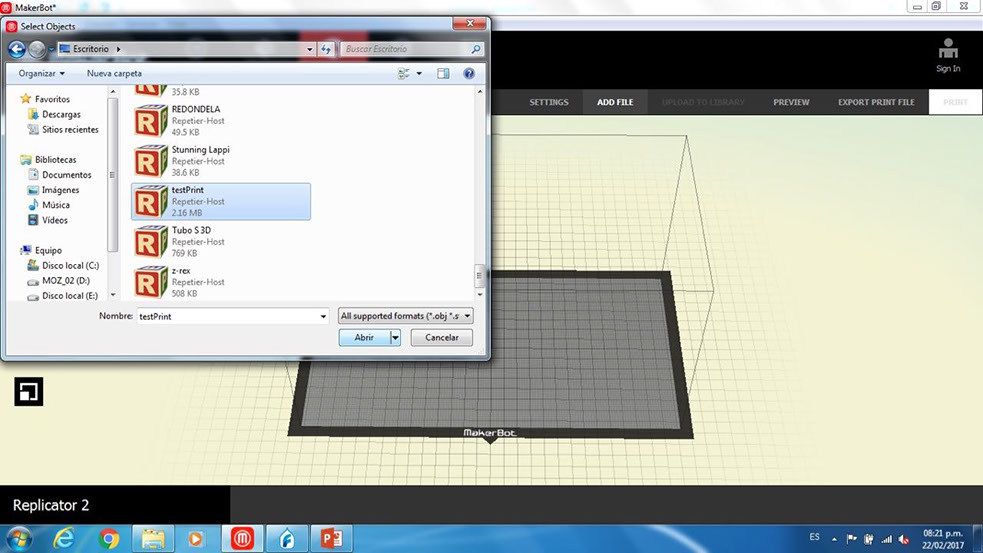Click the search magnifier icon
This screenshot has width=983, height=553.
point(476,49)
